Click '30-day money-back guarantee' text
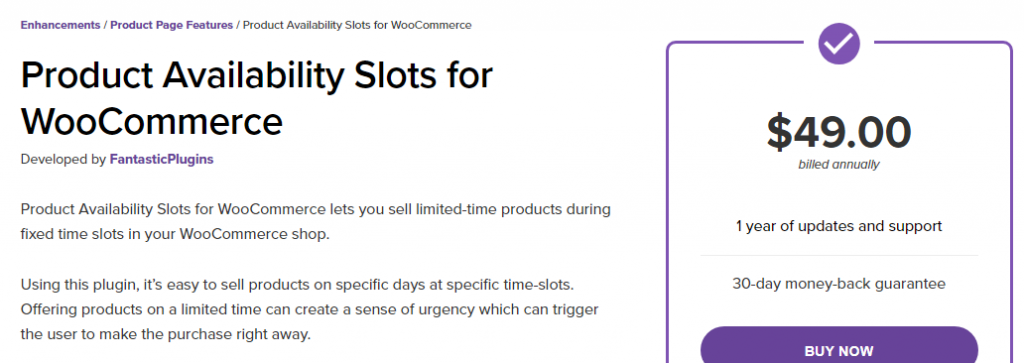The height and width of the screenshot is (363, 1024). [x=839, y=284]
